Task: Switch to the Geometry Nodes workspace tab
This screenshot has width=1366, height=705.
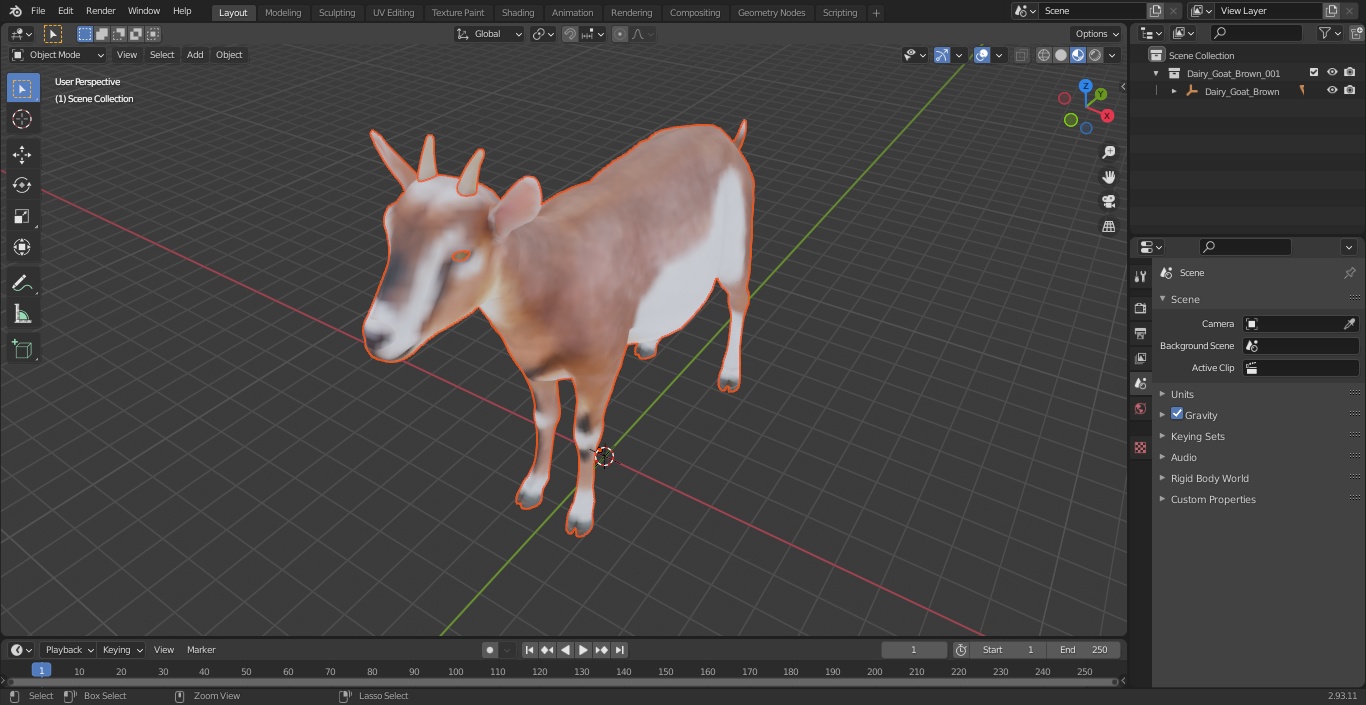Action: click(x=771, y=13)
